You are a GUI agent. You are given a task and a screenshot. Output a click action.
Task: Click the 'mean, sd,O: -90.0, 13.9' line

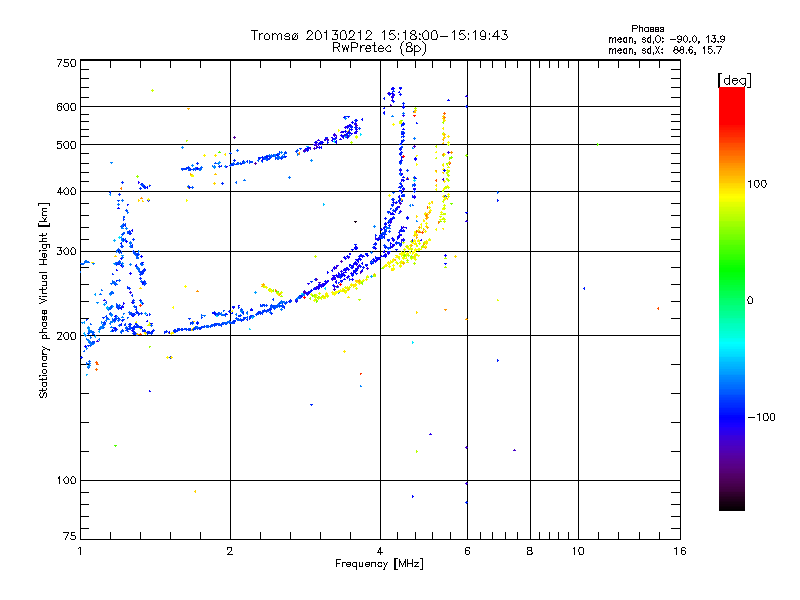[666, 39]
